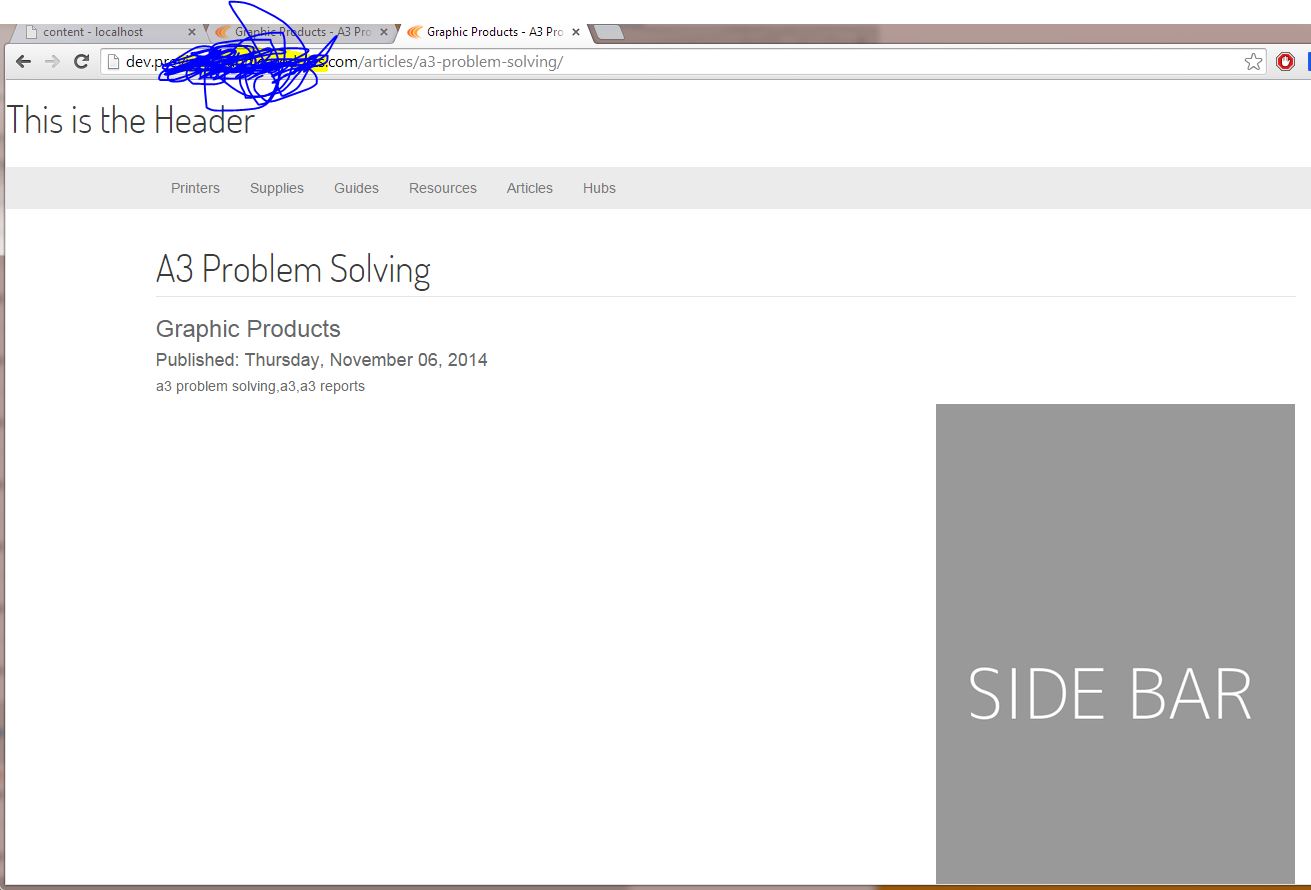Click the page info icon in address bar
The width and height of the screenshot is (1311, 890).
[x=114, y=62]
